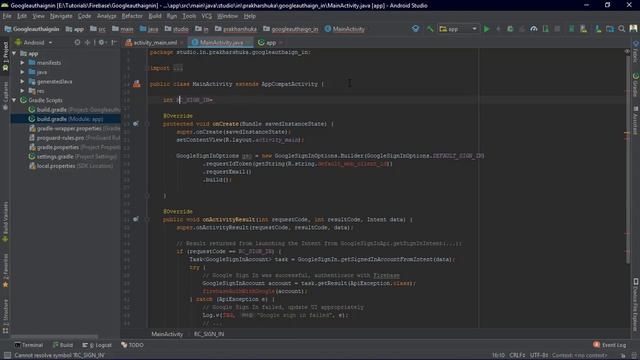Click the Googleauthsignin root breadcrumb
640x360 pixels.
(32, 29)
